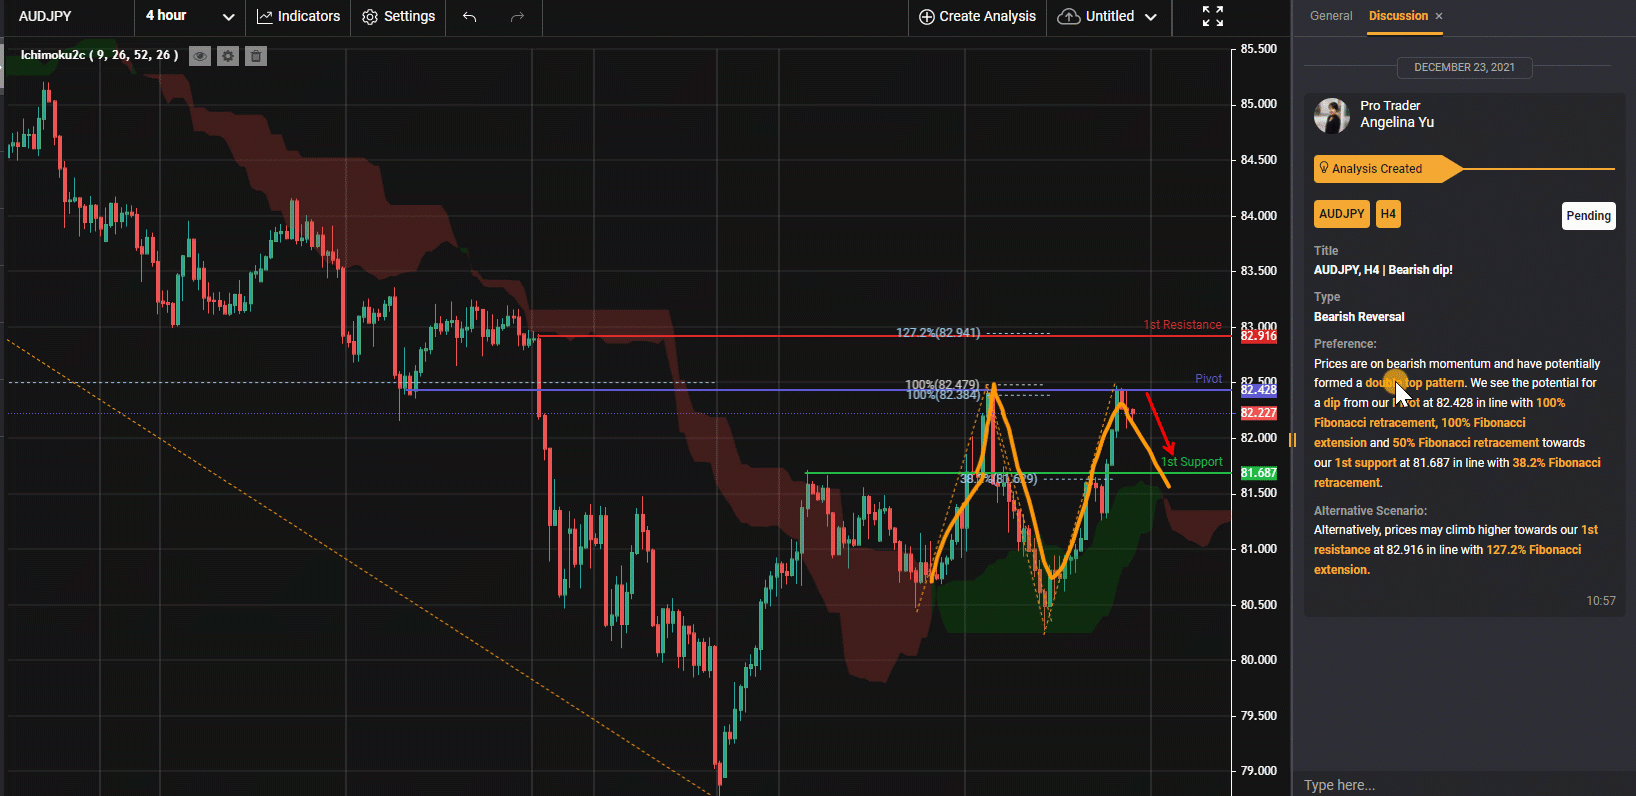Click the Bearish Reversal type text
This screenshot has width=1636, height=796.
1359,317
